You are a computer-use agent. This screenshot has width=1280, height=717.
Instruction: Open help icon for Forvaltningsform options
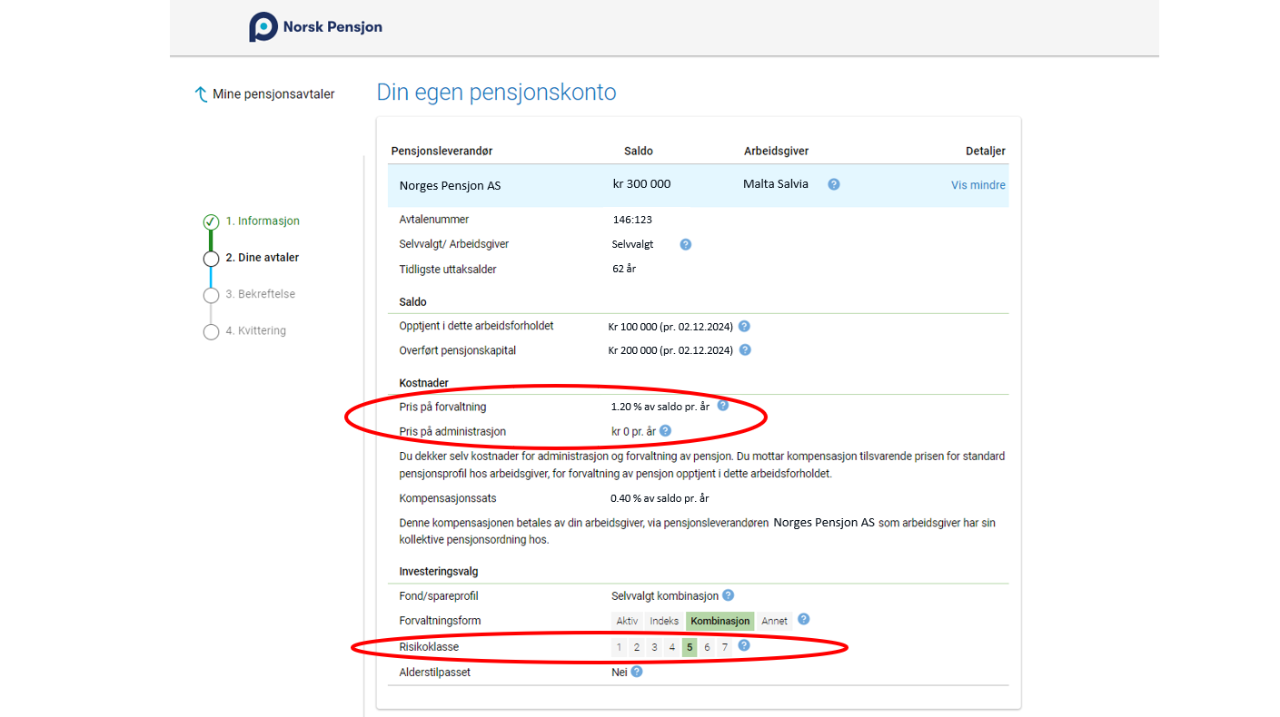pos(803,620)
